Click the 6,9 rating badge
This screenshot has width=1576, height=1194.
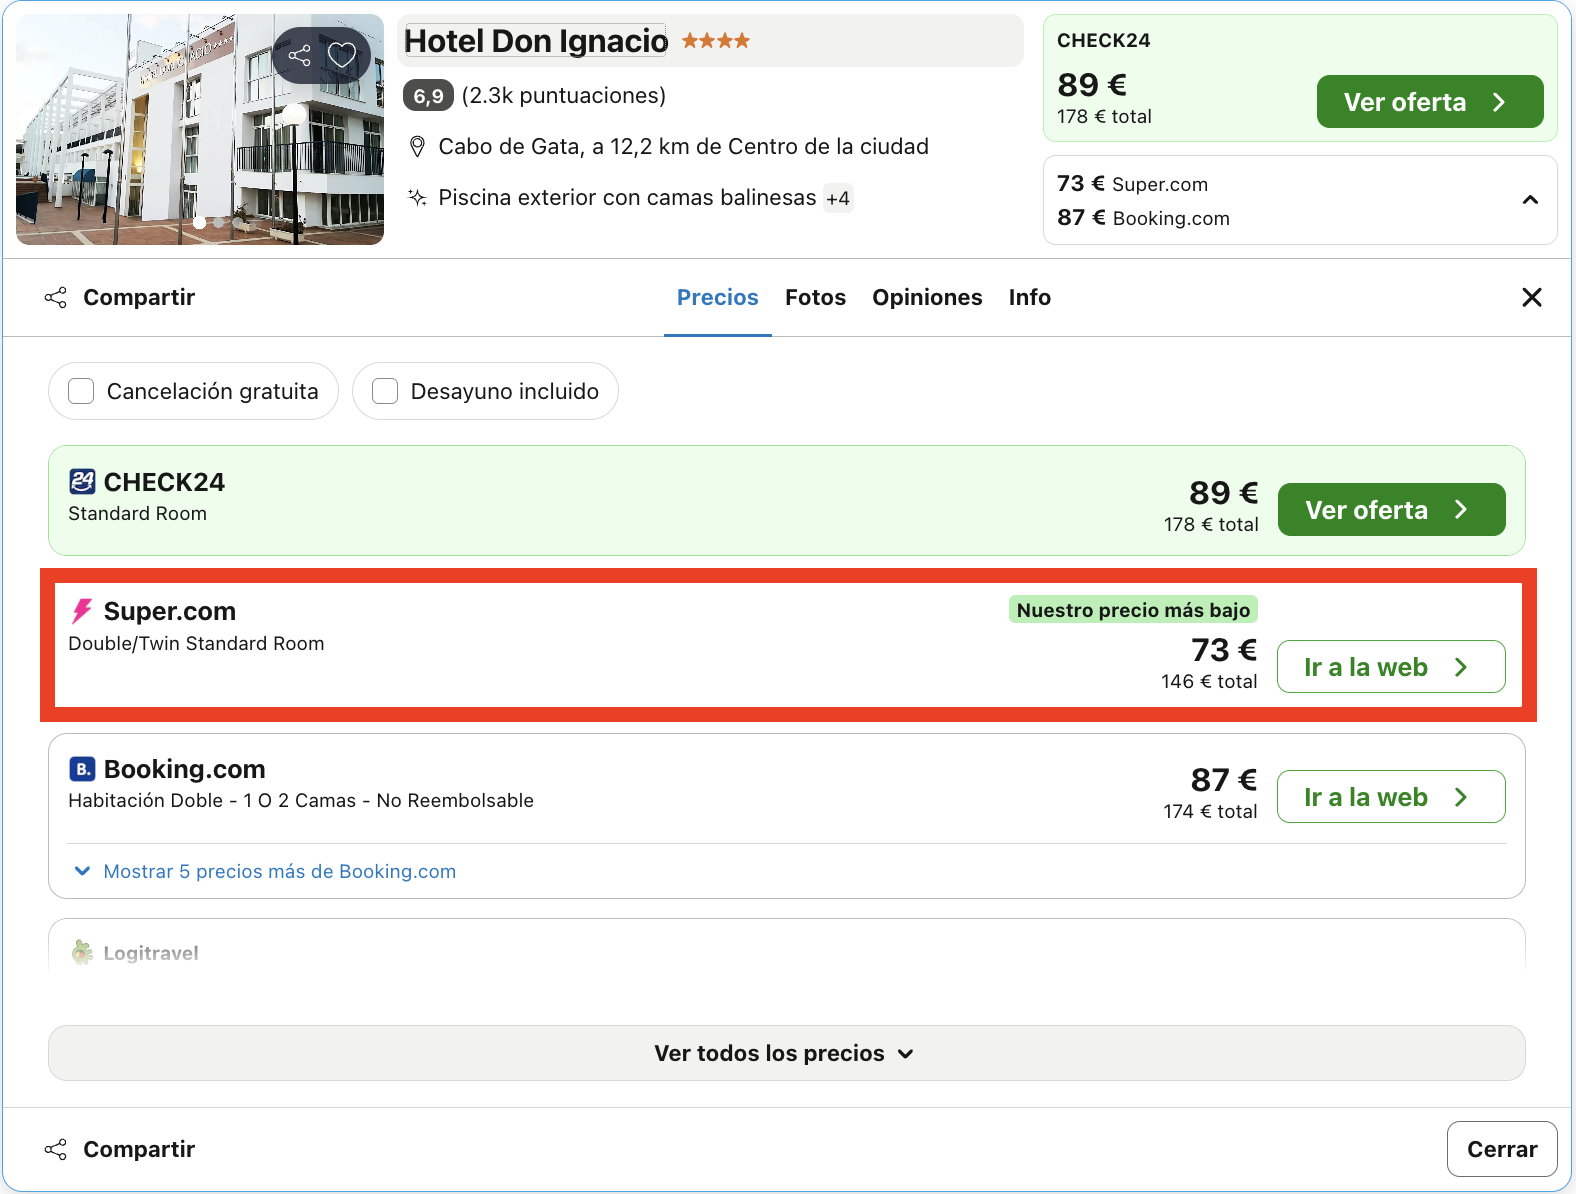pos(429,96)
